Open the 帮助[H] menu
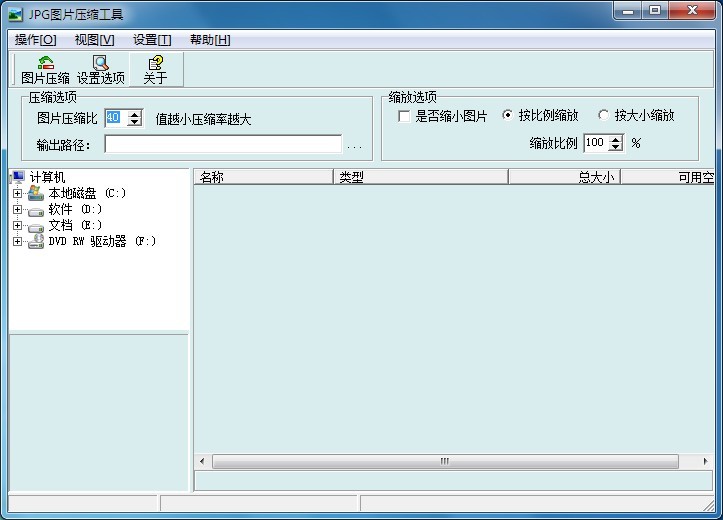Image resolution: width=723 pixels, height=520 pixels. pyautogui.click(x=209, y=40)
